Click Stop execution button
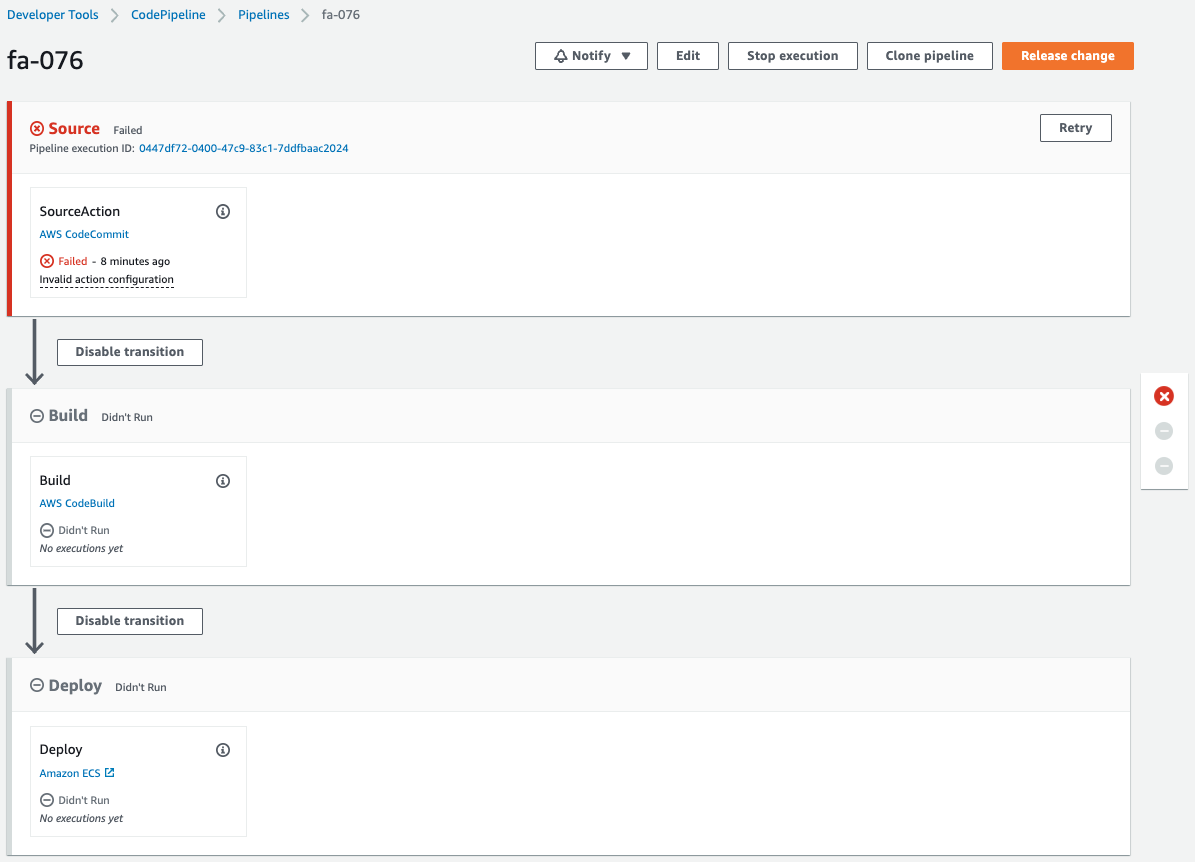The height and width of the screenshot is (862, 1195). (792, 56)
